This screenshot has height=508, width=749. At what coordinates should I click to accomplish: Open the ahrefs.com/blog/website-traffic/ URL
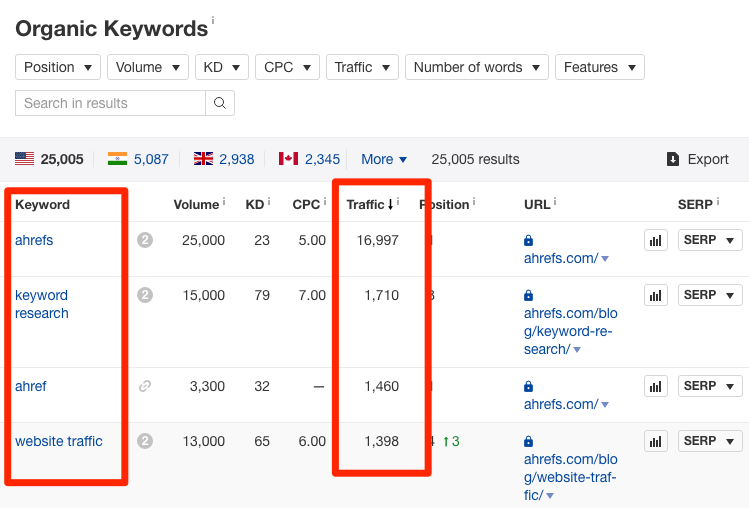pos(570,477)
